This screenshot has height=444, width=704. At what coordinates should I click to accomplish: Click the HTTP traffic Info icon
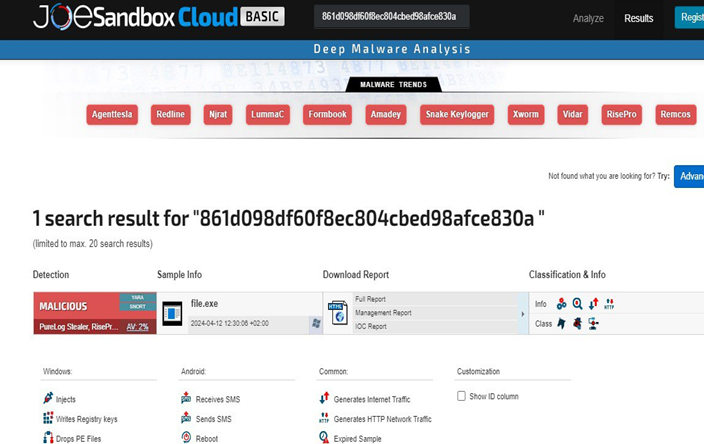tap(609, 304)
